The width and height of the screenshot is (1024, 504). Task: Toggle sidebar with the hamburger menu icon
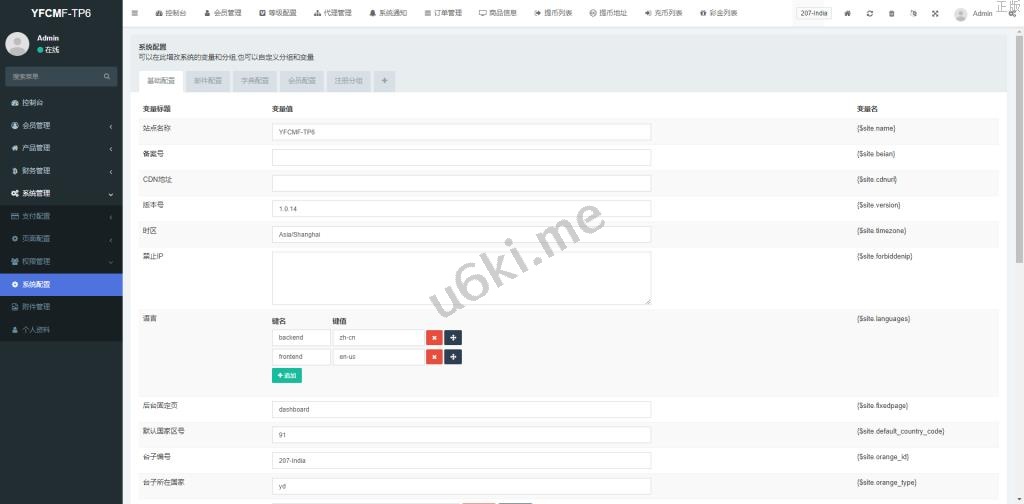pyautogui.click(x=135, y=13)
